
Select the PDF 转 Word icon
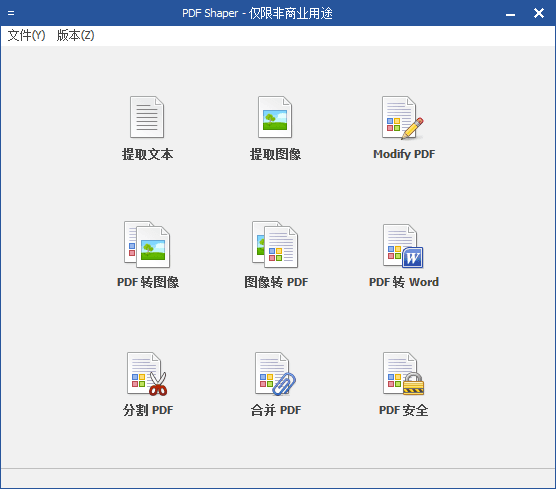click(403, 246)
